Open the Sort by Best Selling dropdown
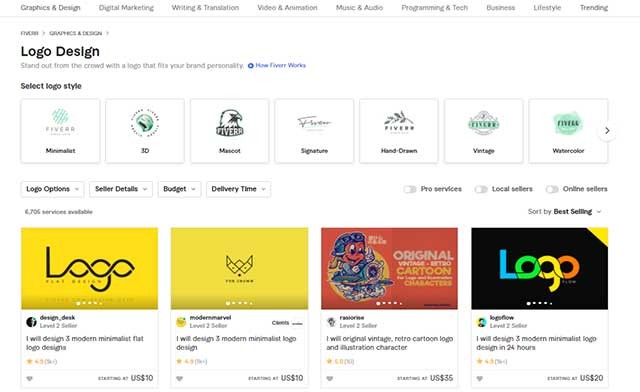 (564, 212)
